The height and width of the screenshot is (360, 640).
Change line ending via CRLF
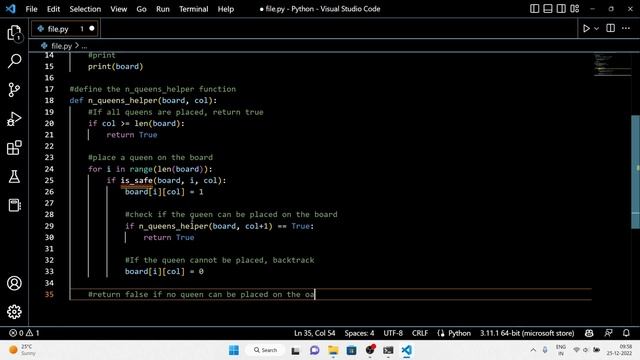(x=420, y=333)
